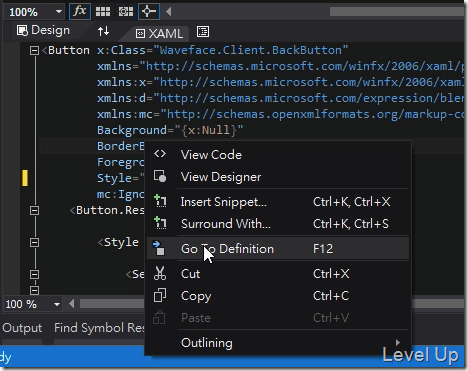
Task: Click the left scroll arrow of designer scrollbar
Action: [169, 12]
